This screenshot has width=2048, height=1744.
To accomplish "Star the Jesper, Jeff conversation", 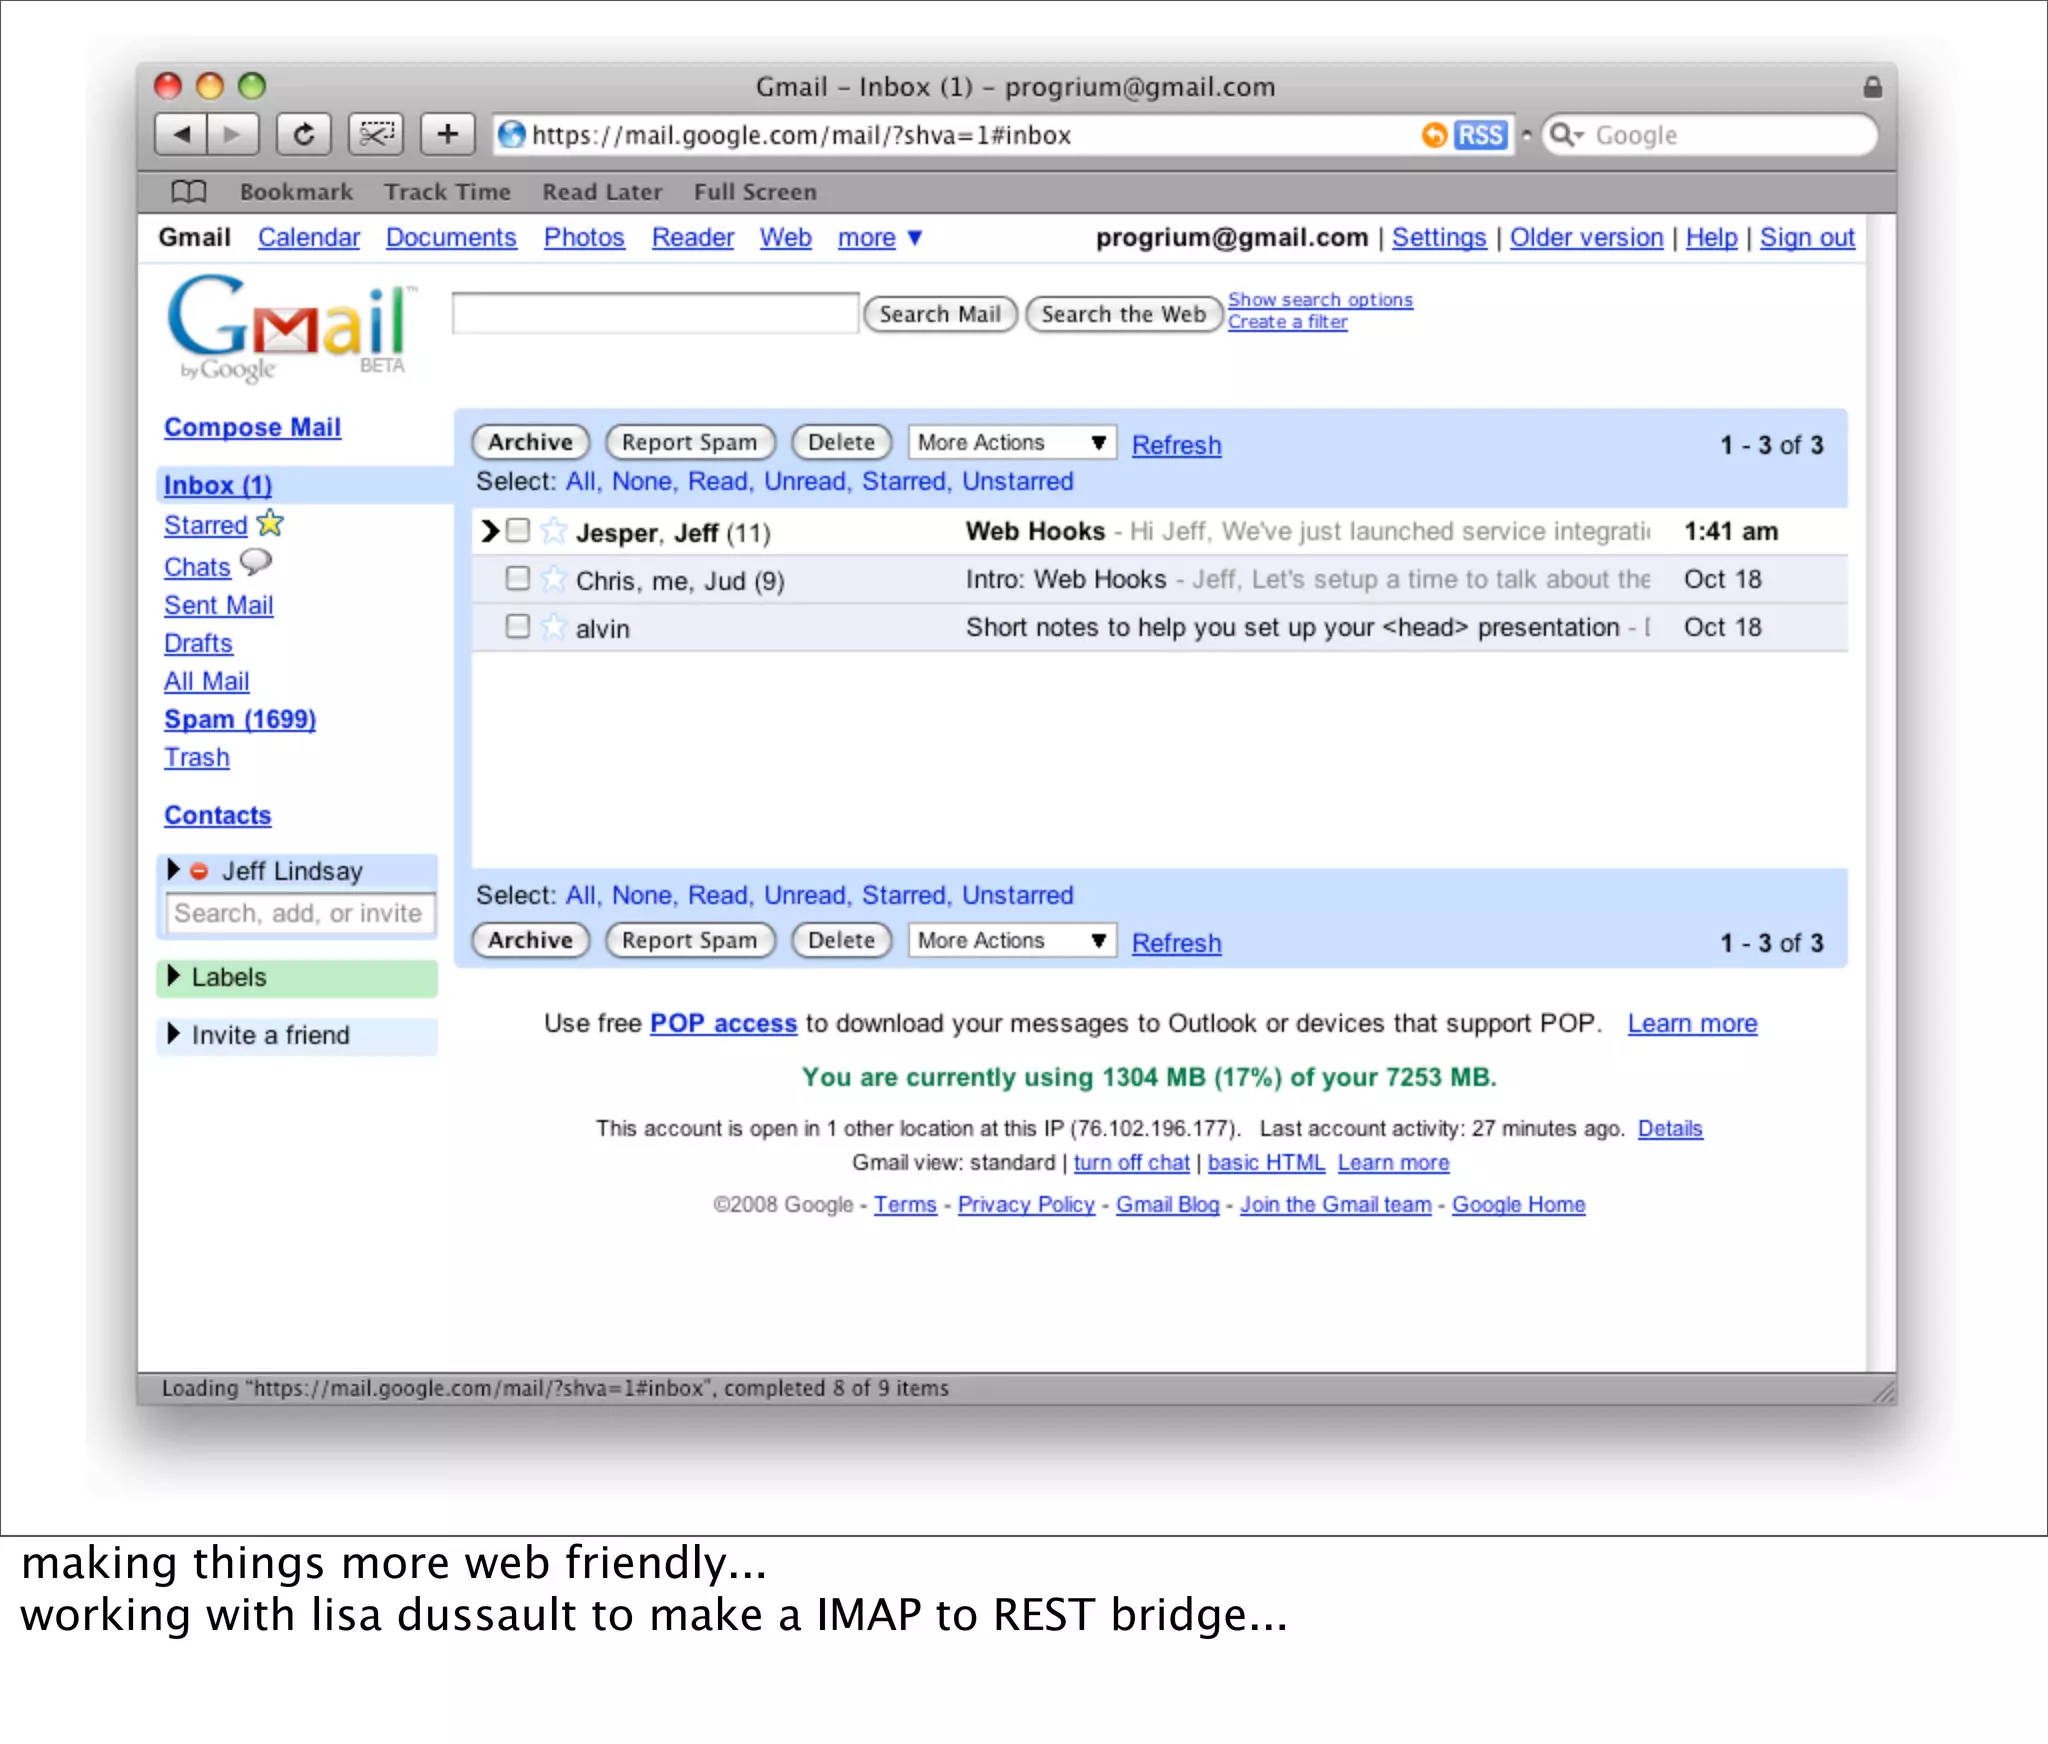I will (x=553, y=531).
